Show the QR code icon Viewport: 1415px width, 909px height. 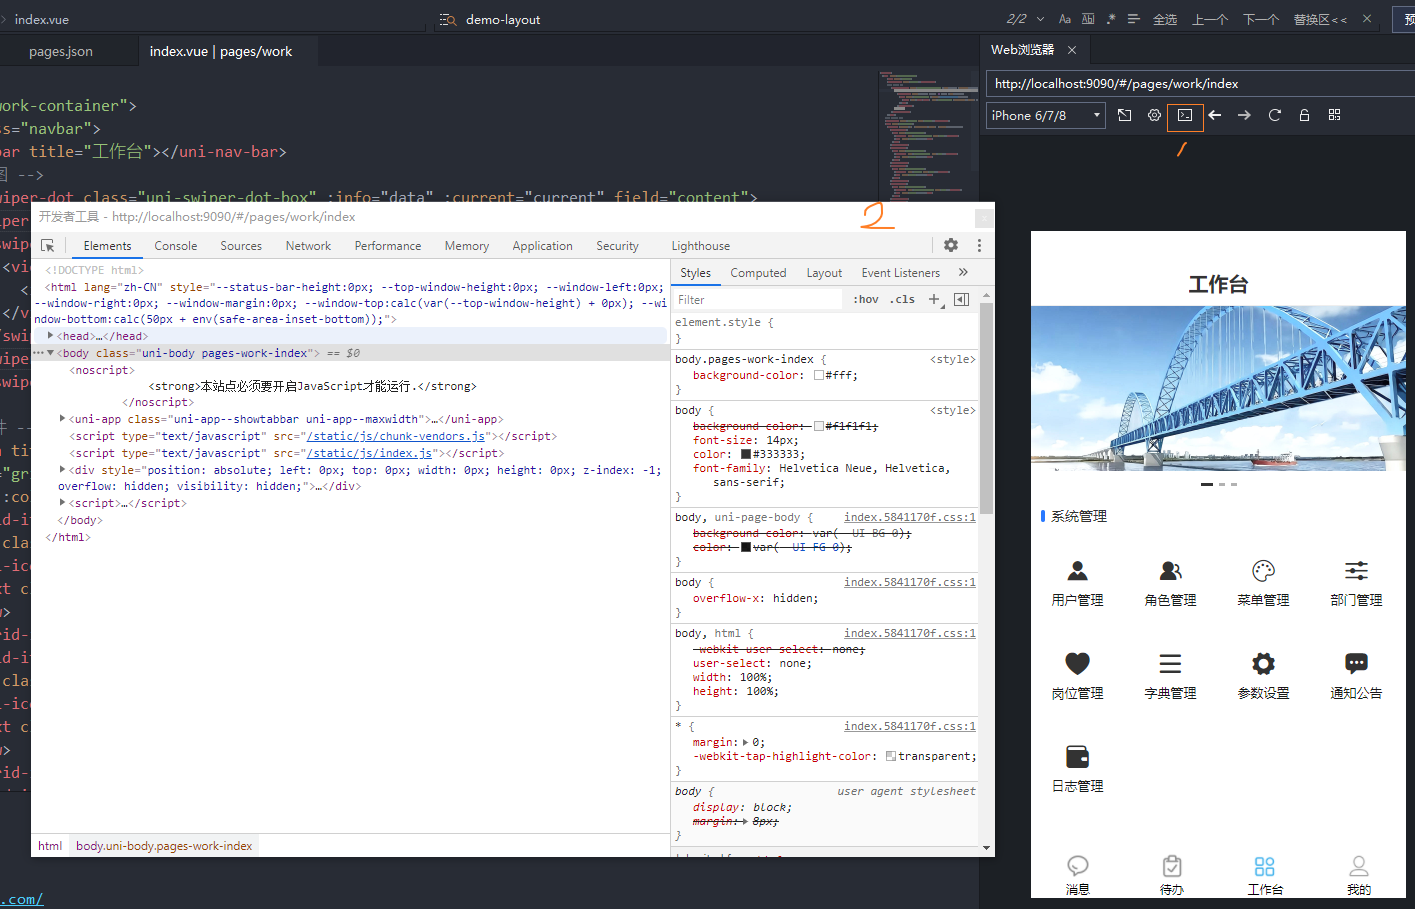[x=1334, y=115]
